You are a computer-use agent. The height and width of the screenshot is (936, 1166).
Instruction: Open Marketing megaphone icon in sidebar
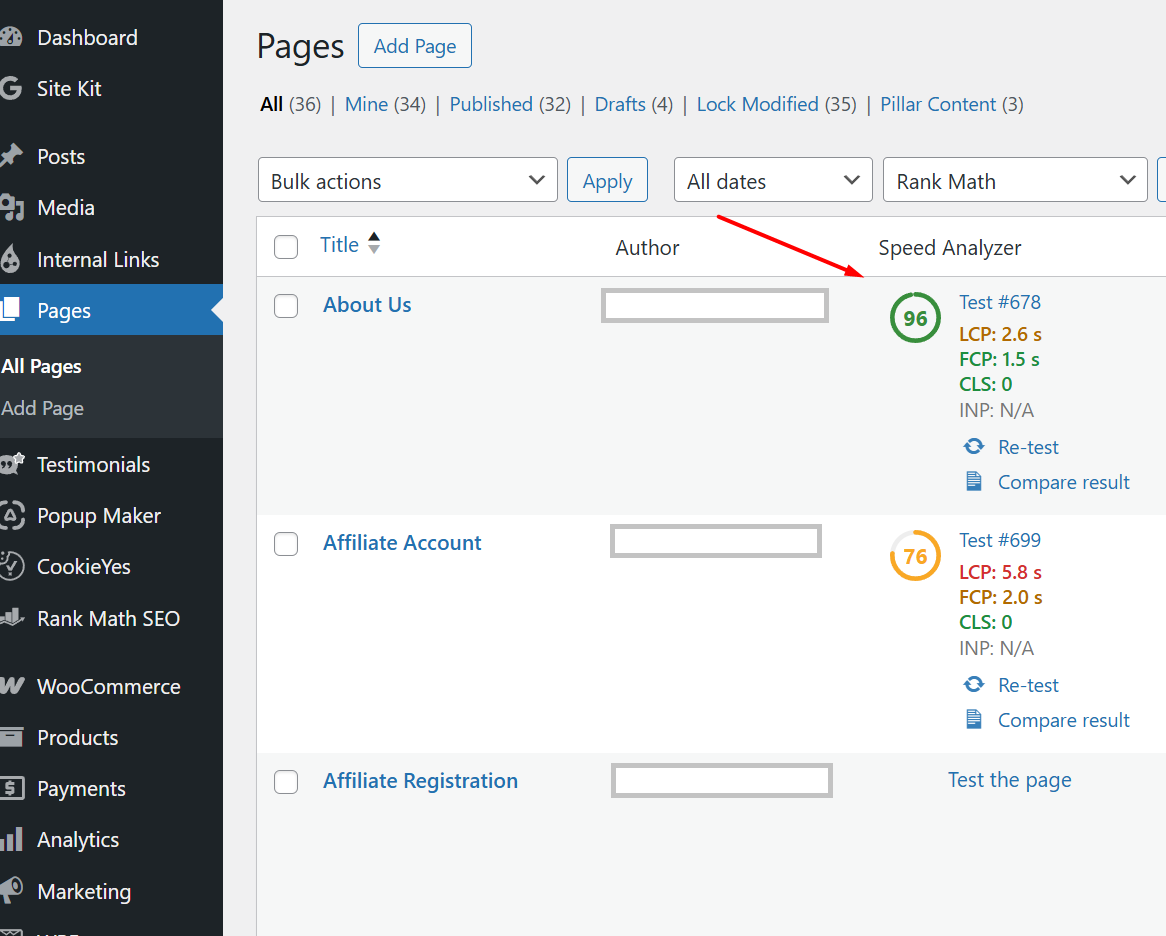(x=12, y=891)
